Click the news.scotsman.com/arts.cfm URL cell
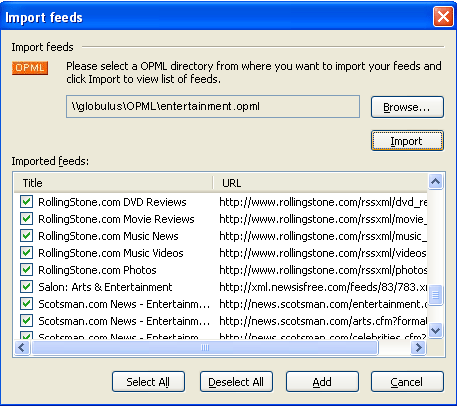The image size is (457, 406). click(323, 321)
